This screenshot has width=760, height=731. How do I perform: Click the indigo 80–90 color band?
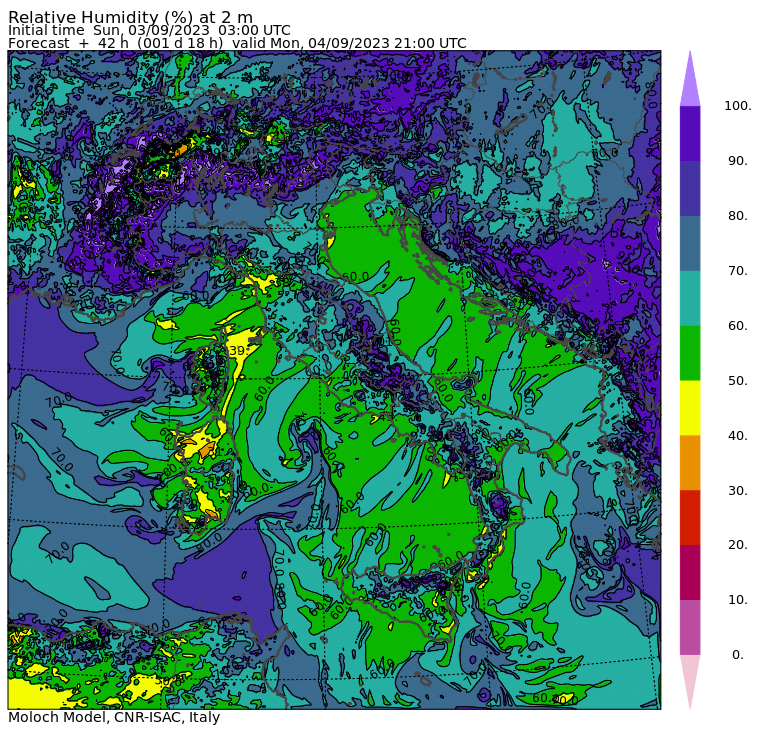point(690,188)
